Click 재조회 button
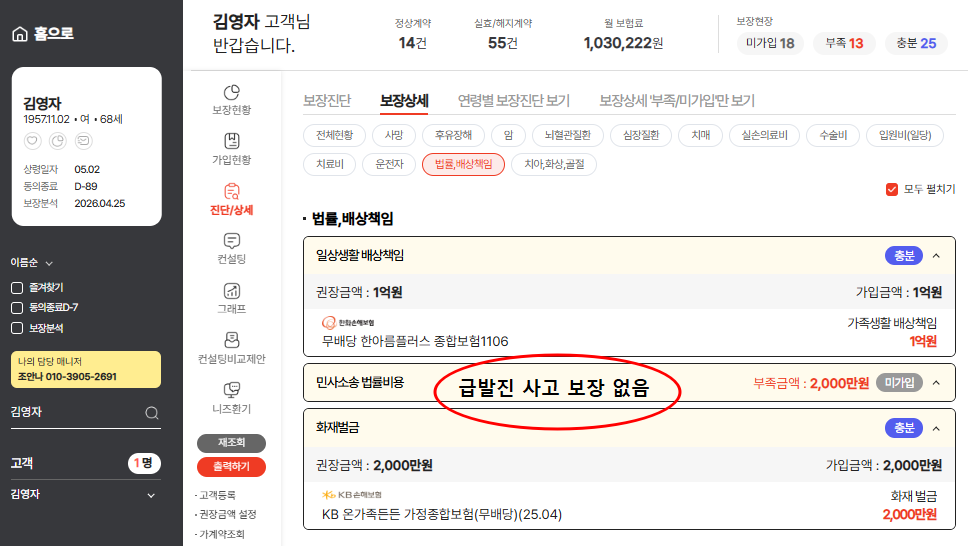The width and height of the screenshot is (968, 546). [x=232, y=443]
